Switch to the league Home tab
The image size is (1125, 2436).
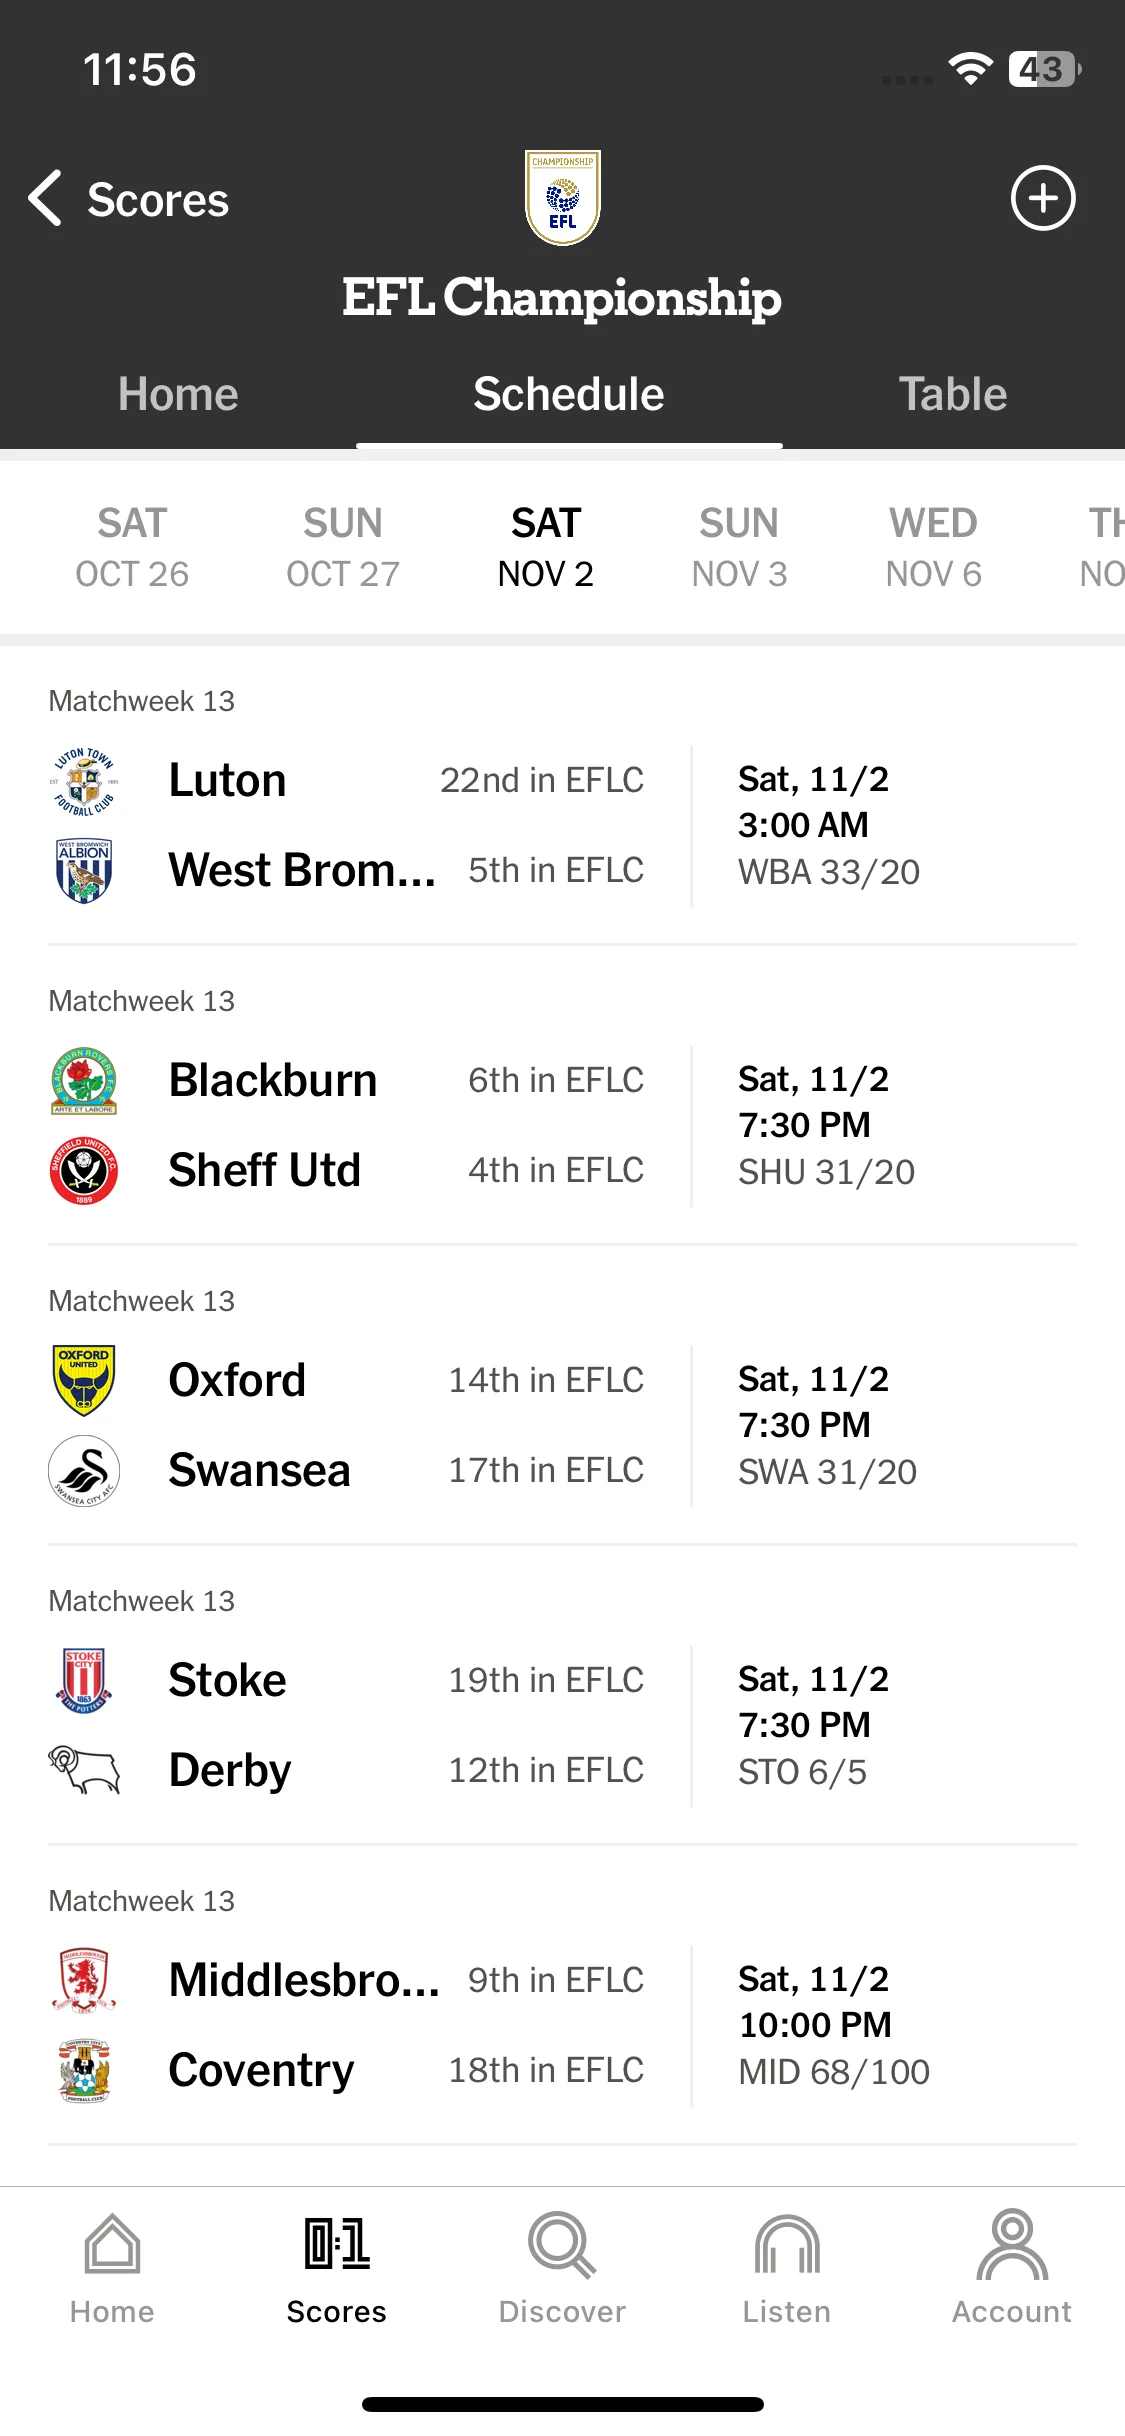178,394
